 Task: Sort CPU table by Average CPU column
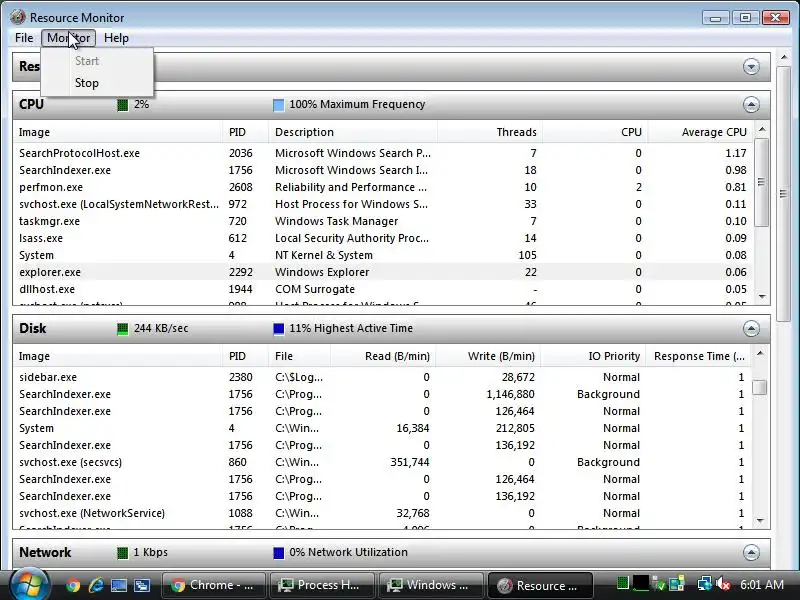(701, 132)
